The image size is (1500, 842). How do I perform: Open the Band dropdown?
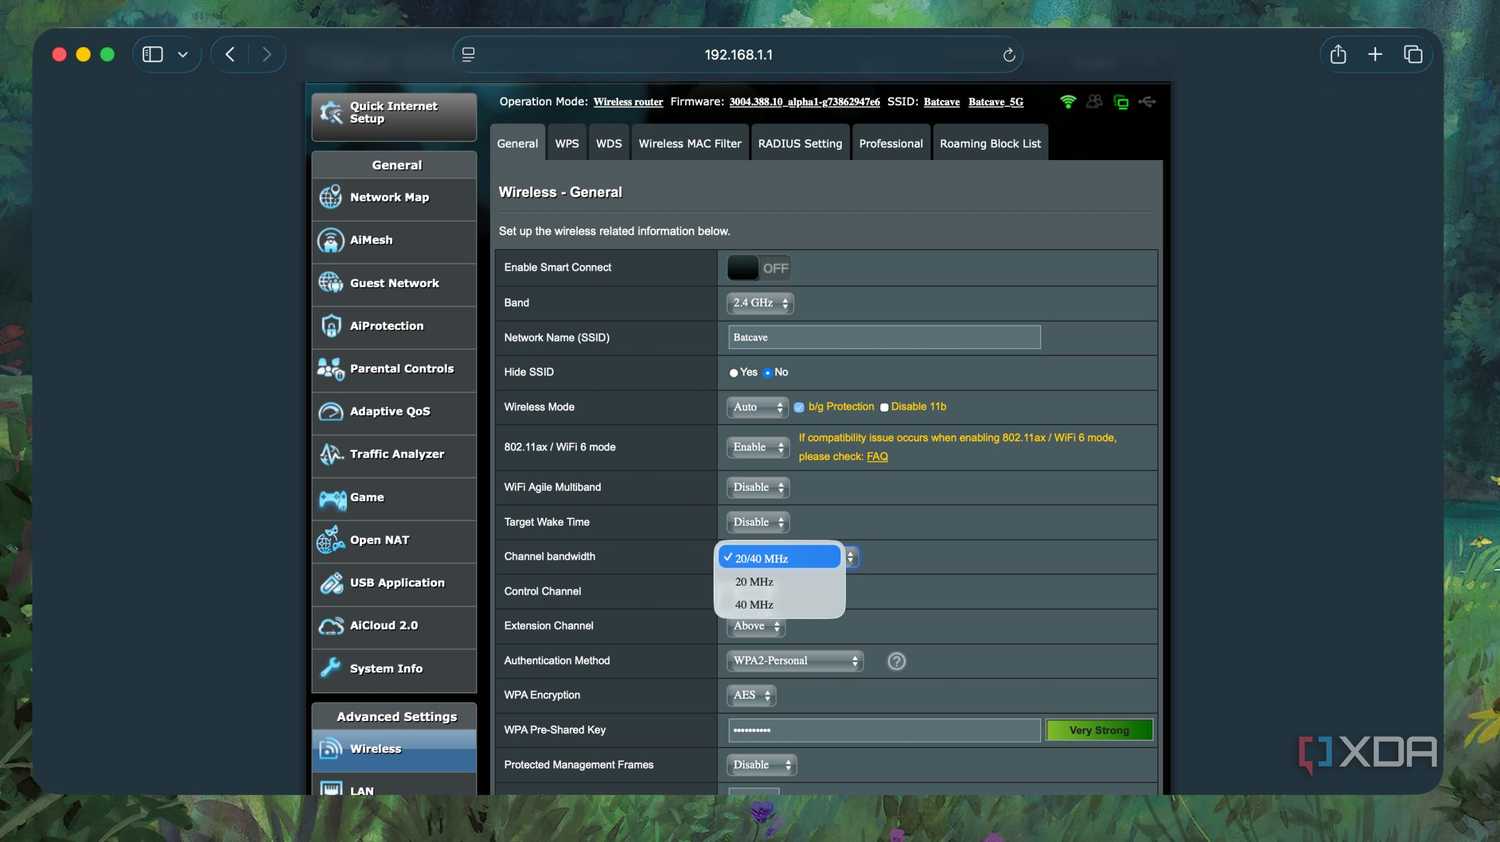[x=760, y=303]
